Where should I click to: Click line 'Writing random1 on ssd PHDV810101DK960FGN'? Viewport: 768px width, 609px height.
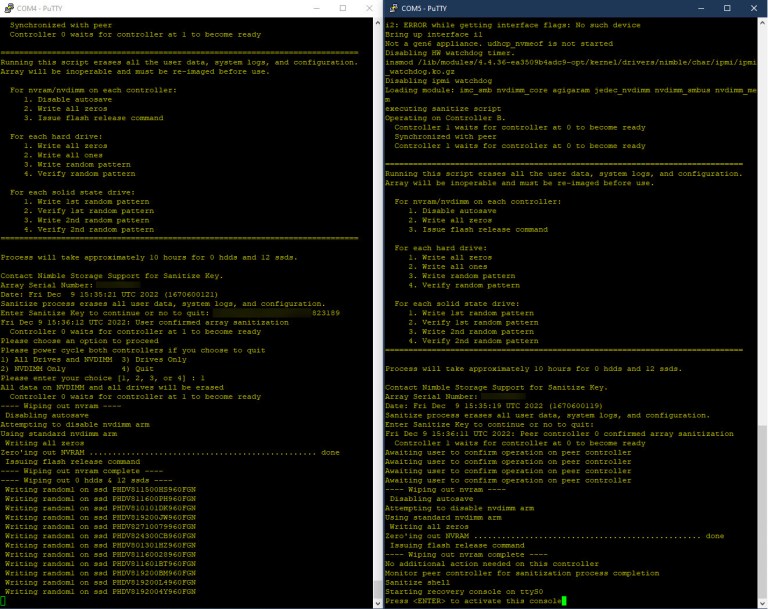click(100, 508)
